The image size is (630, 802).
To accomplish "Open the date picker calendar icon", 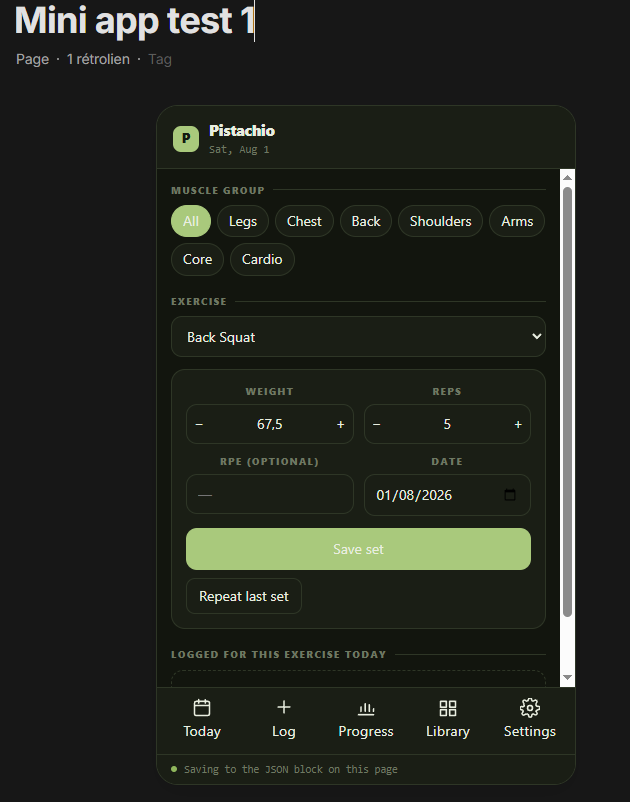I will [x=510, y=495].
